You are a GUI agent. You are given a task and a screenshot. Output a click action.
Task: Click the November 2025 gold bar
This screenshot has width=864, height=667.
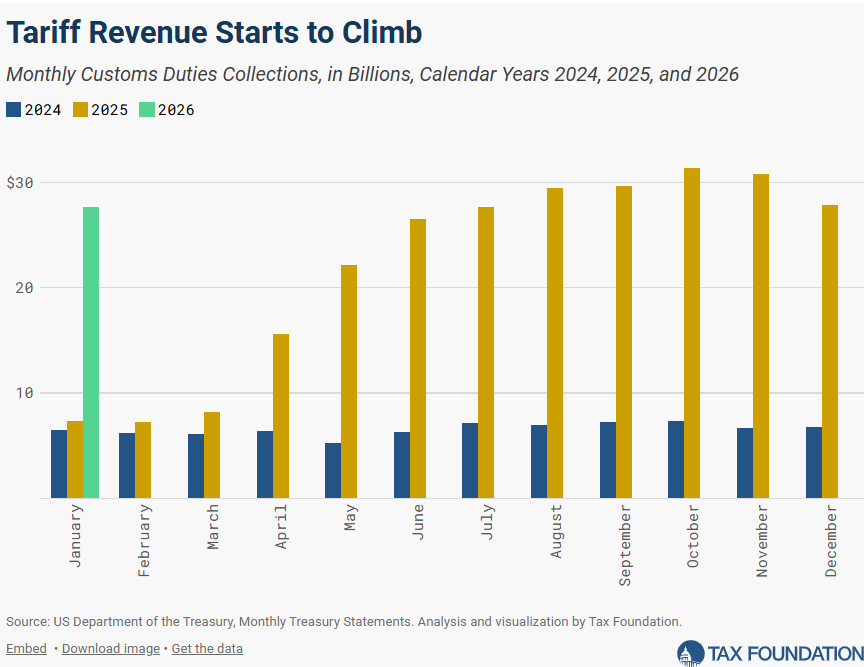coord(761,336)
